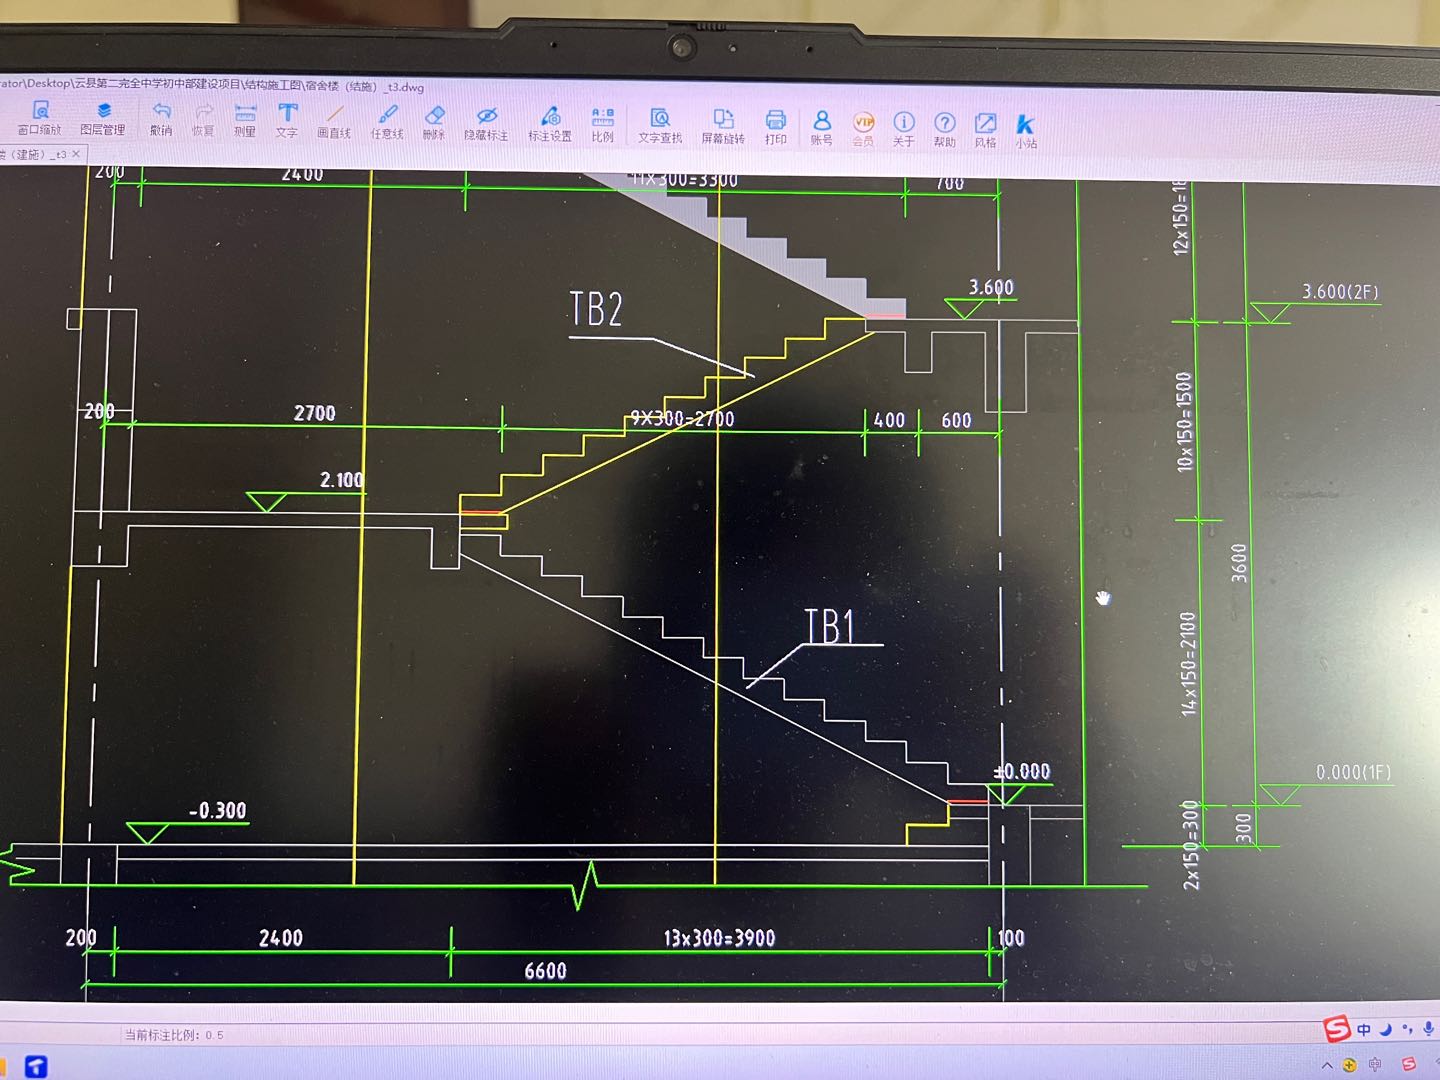This screenshot has width=1440, height=1080.
Task: Click the microphone icon on IME bar
Action: pyautogui.click(x=1429, y=1029)
